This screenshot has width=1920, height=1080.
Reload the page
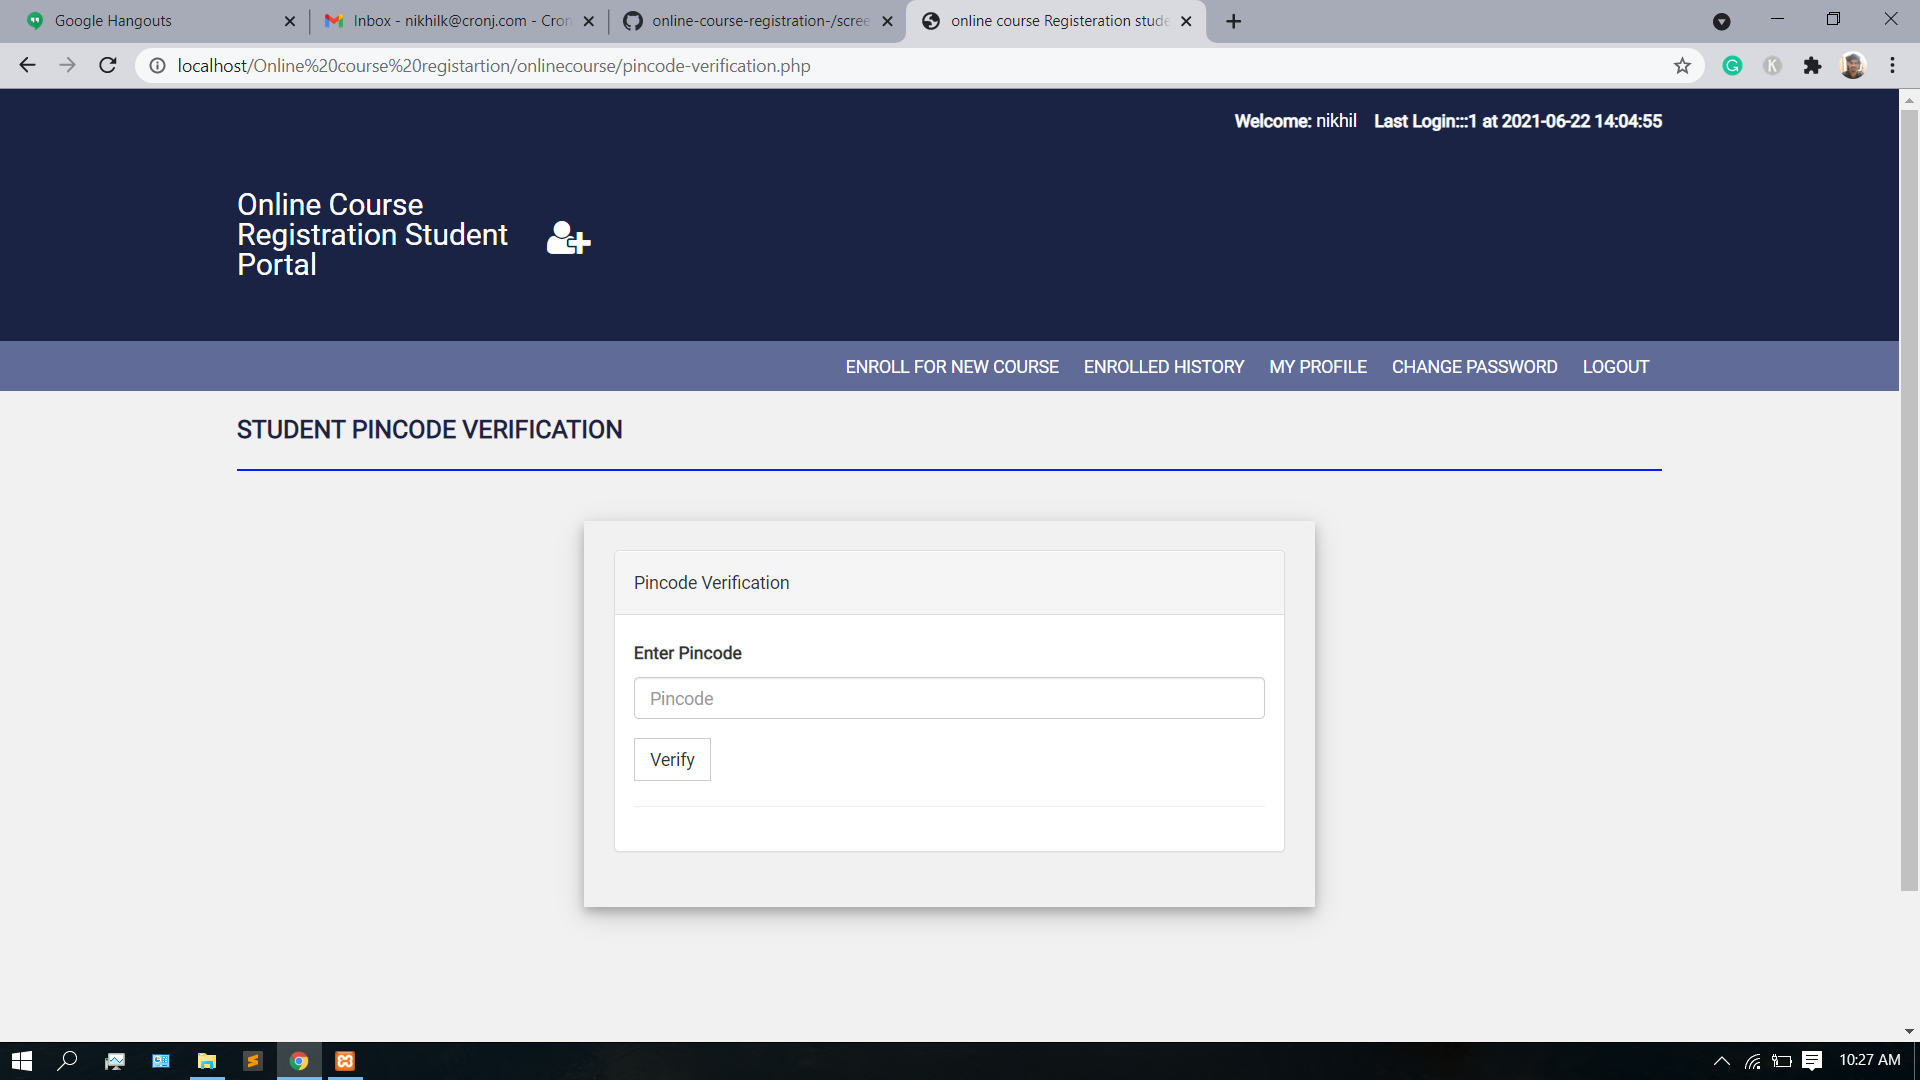pyautogui.click(x=108, y=66)
